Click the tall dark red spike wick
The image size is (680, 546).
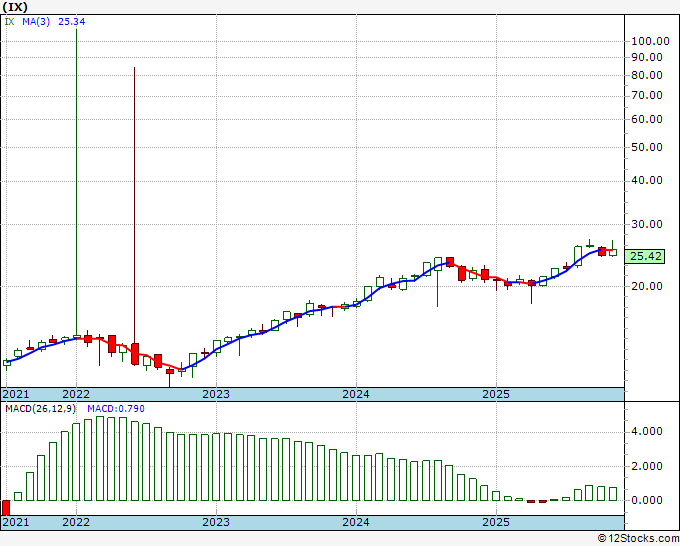pos(134,200)
